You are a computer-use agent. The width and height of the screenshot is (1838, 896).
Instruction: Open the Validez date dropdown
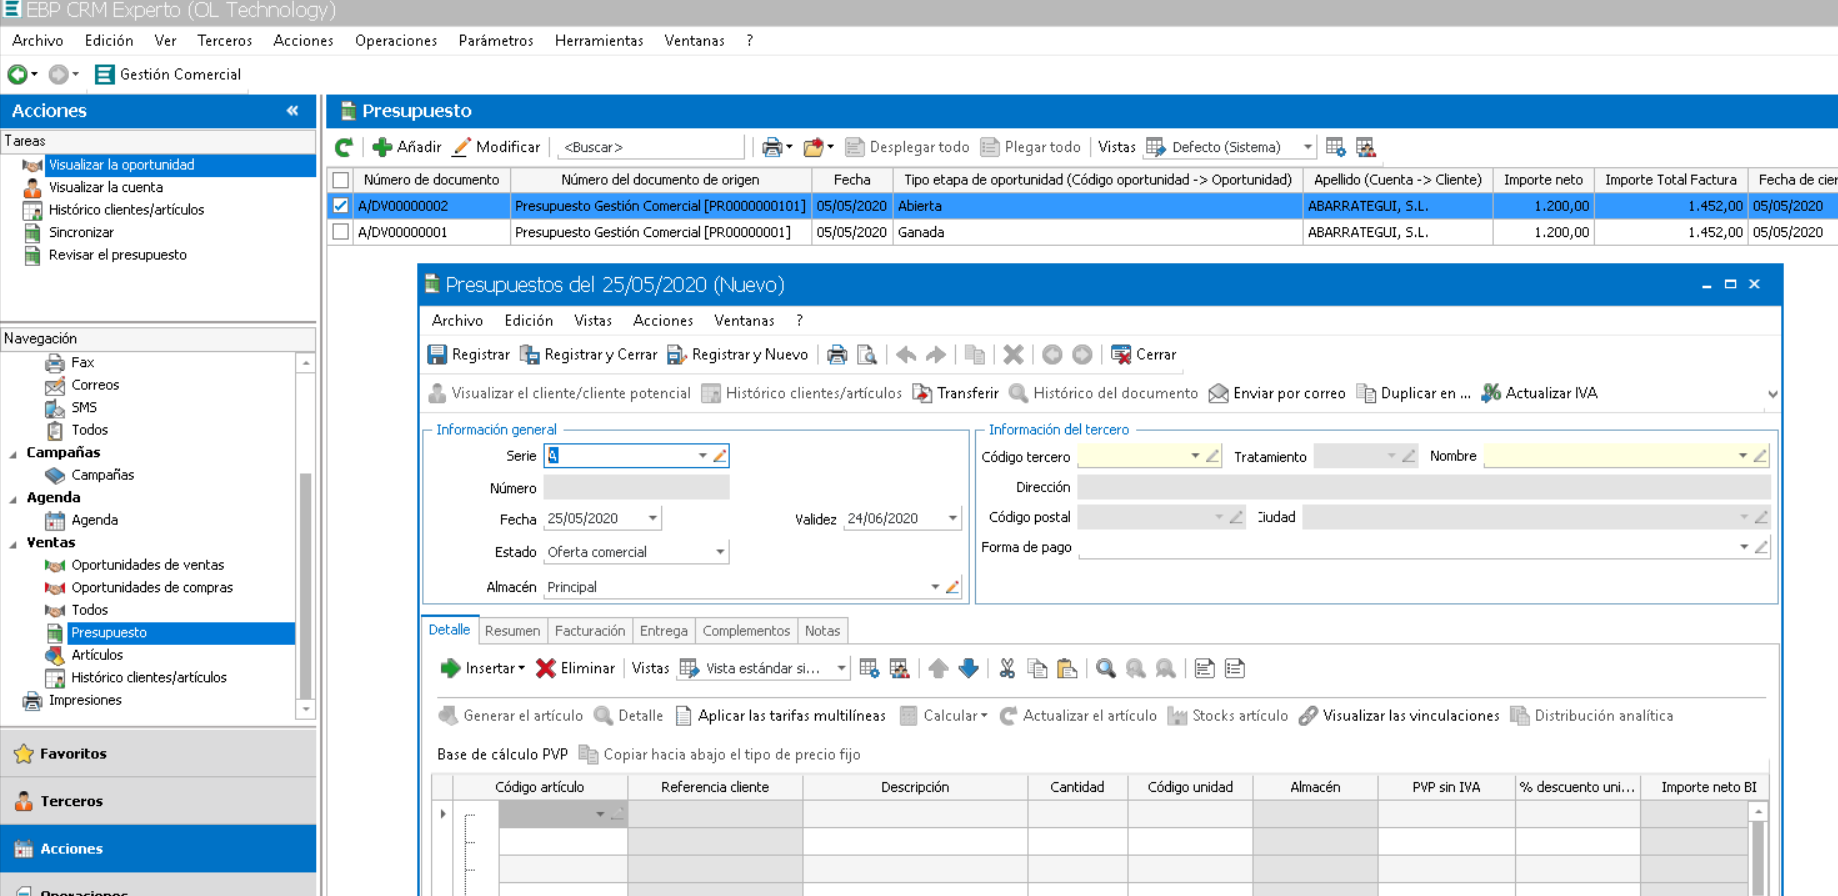point(952,518)
